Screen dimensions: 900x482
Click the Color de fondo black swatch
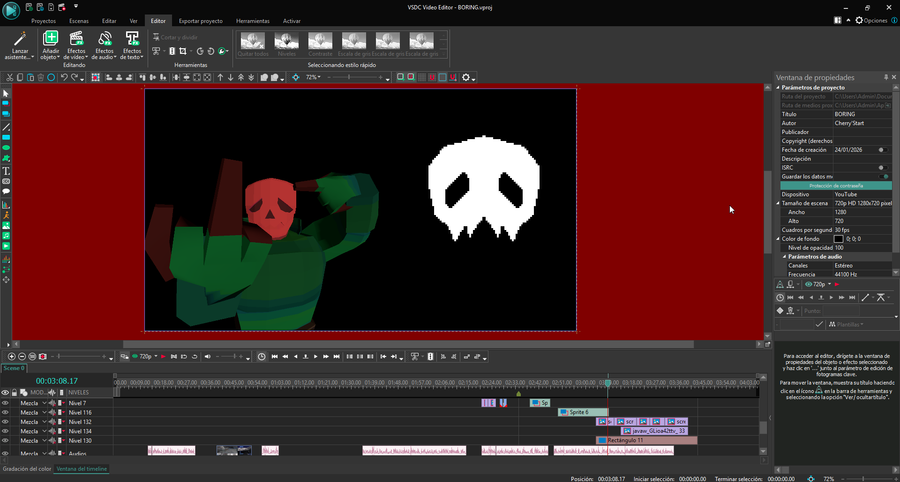coord(839,239)
